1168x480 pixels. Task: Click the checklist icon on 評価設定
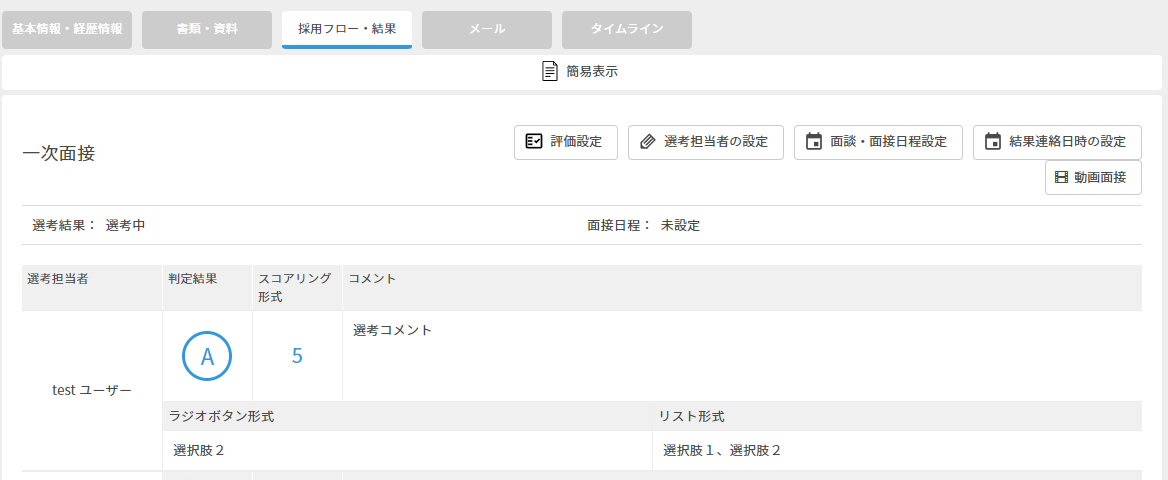pos(533,142)
